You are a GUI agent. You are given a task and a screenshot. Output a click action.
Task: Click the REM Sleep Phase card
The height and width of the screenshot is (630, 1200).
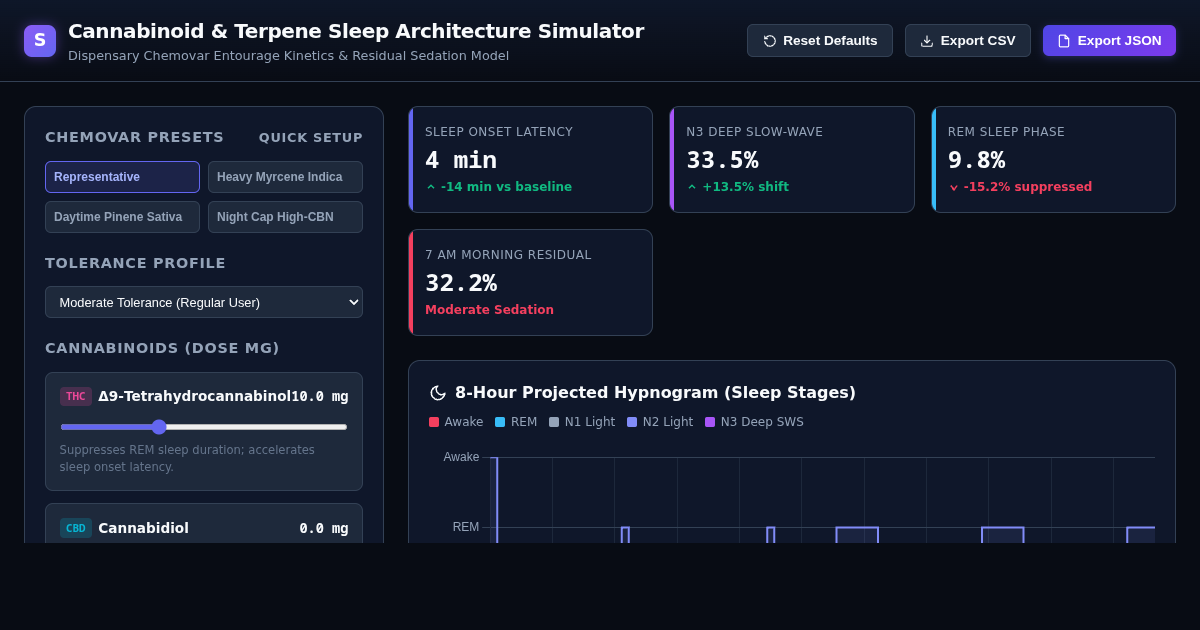(x=1053, y=160)
